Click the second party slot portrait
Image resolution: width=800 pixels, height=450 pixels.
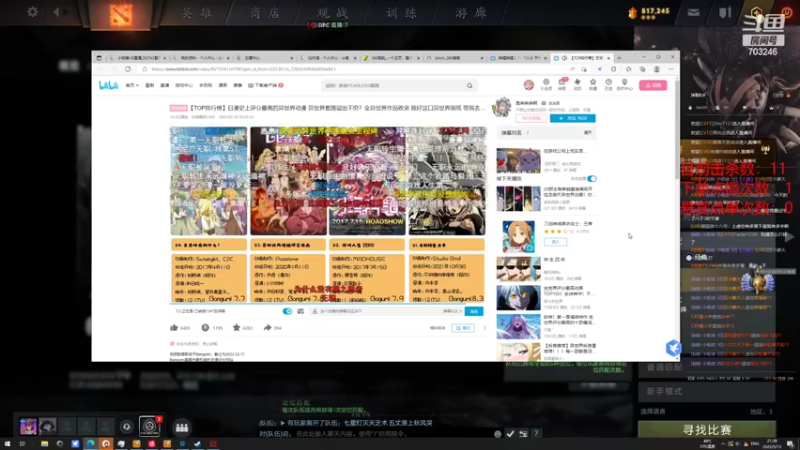coord(47,426)
